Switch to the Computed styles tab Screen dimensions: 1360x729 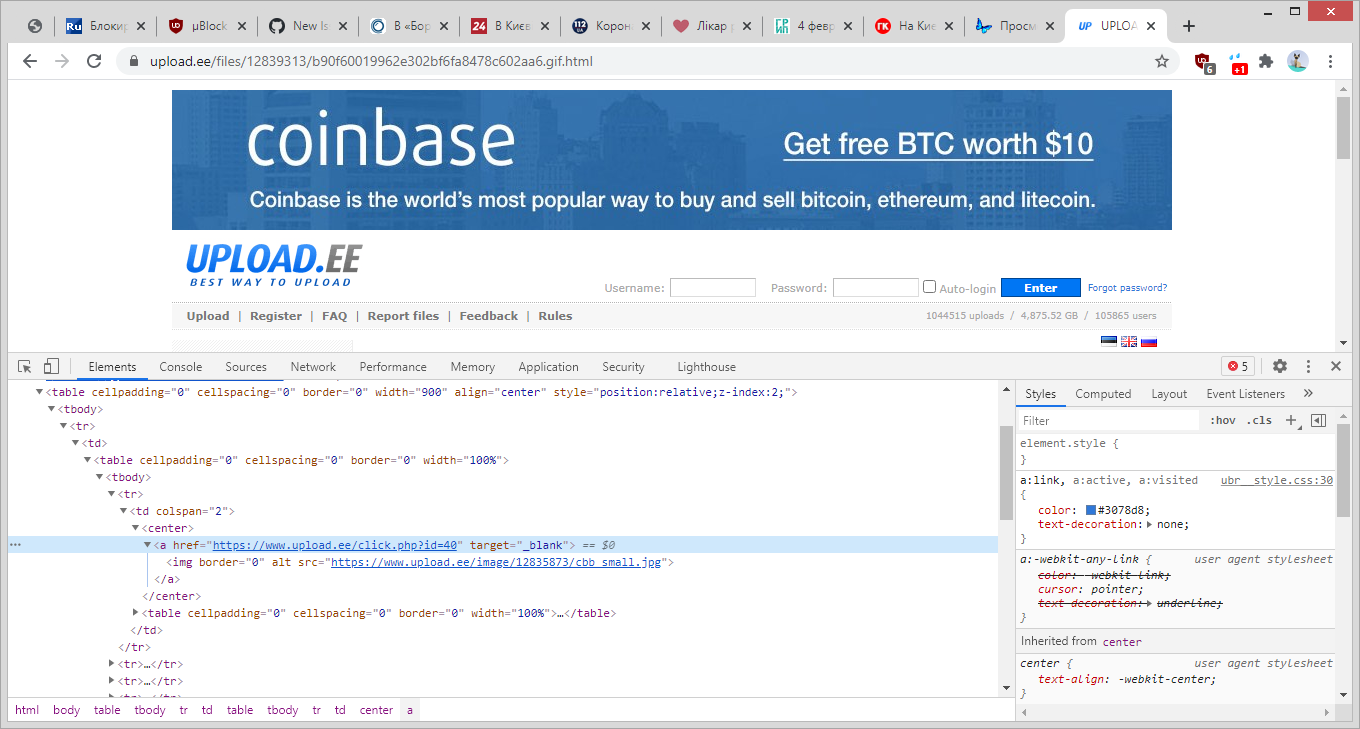tap(1103, 394)
